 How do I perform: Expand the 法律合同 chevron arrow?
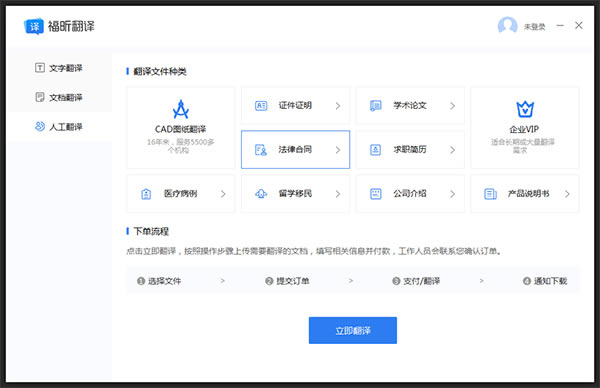click(338, 150)
